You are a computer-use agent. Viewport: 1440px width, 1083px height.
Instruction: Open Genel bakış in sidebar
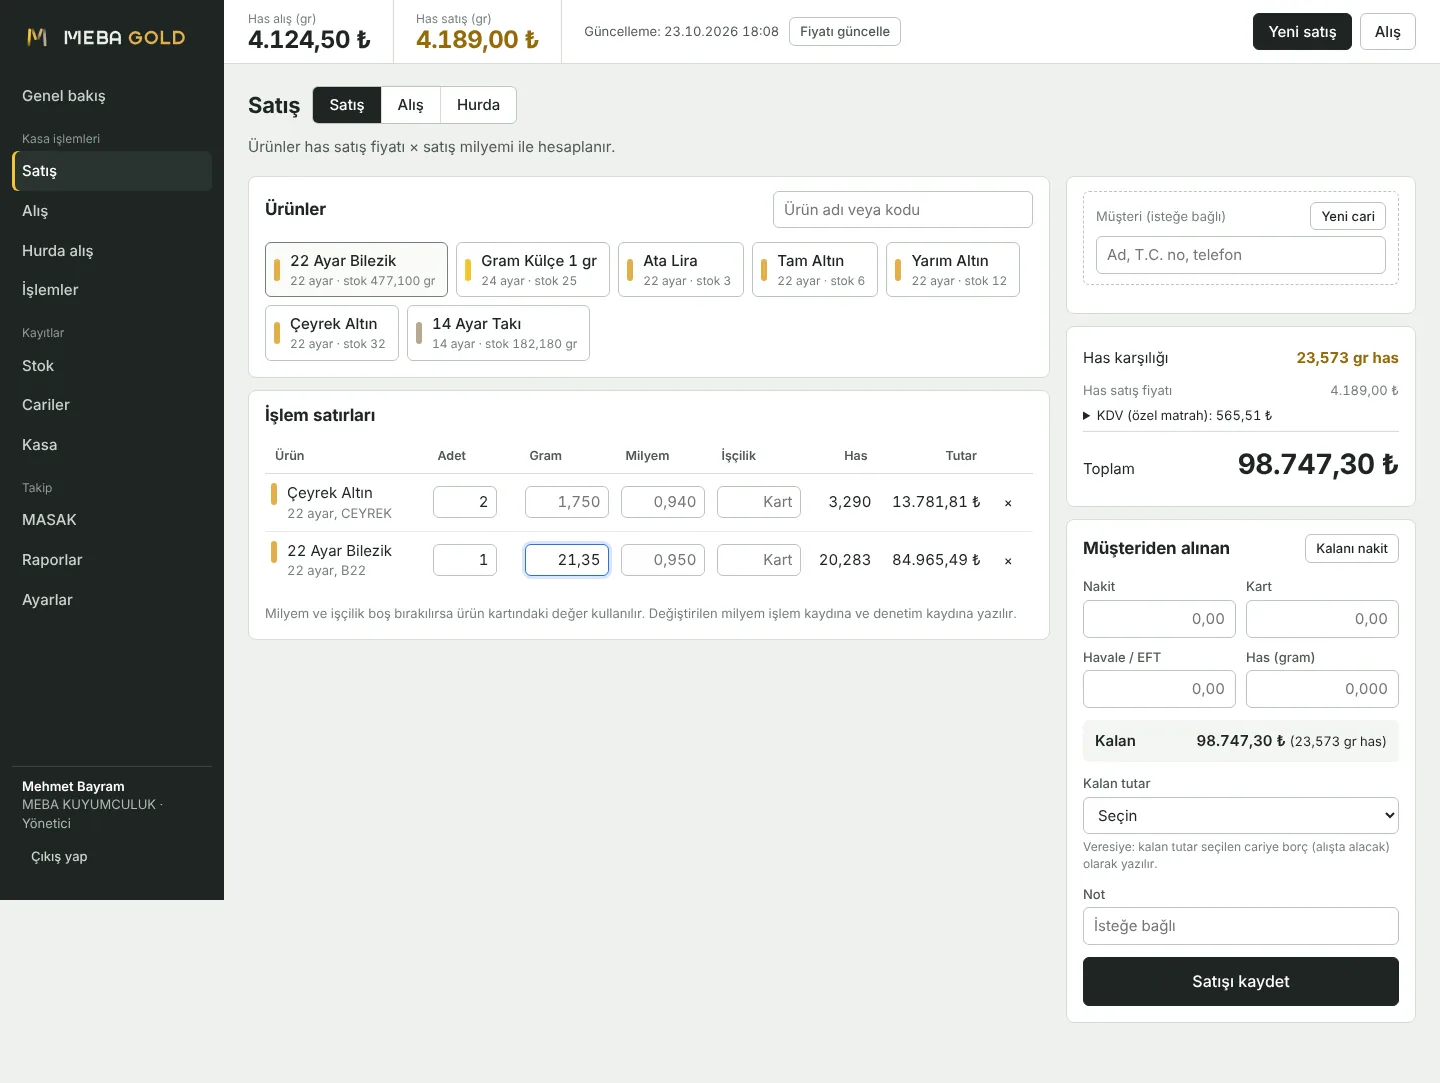[112, 96]
